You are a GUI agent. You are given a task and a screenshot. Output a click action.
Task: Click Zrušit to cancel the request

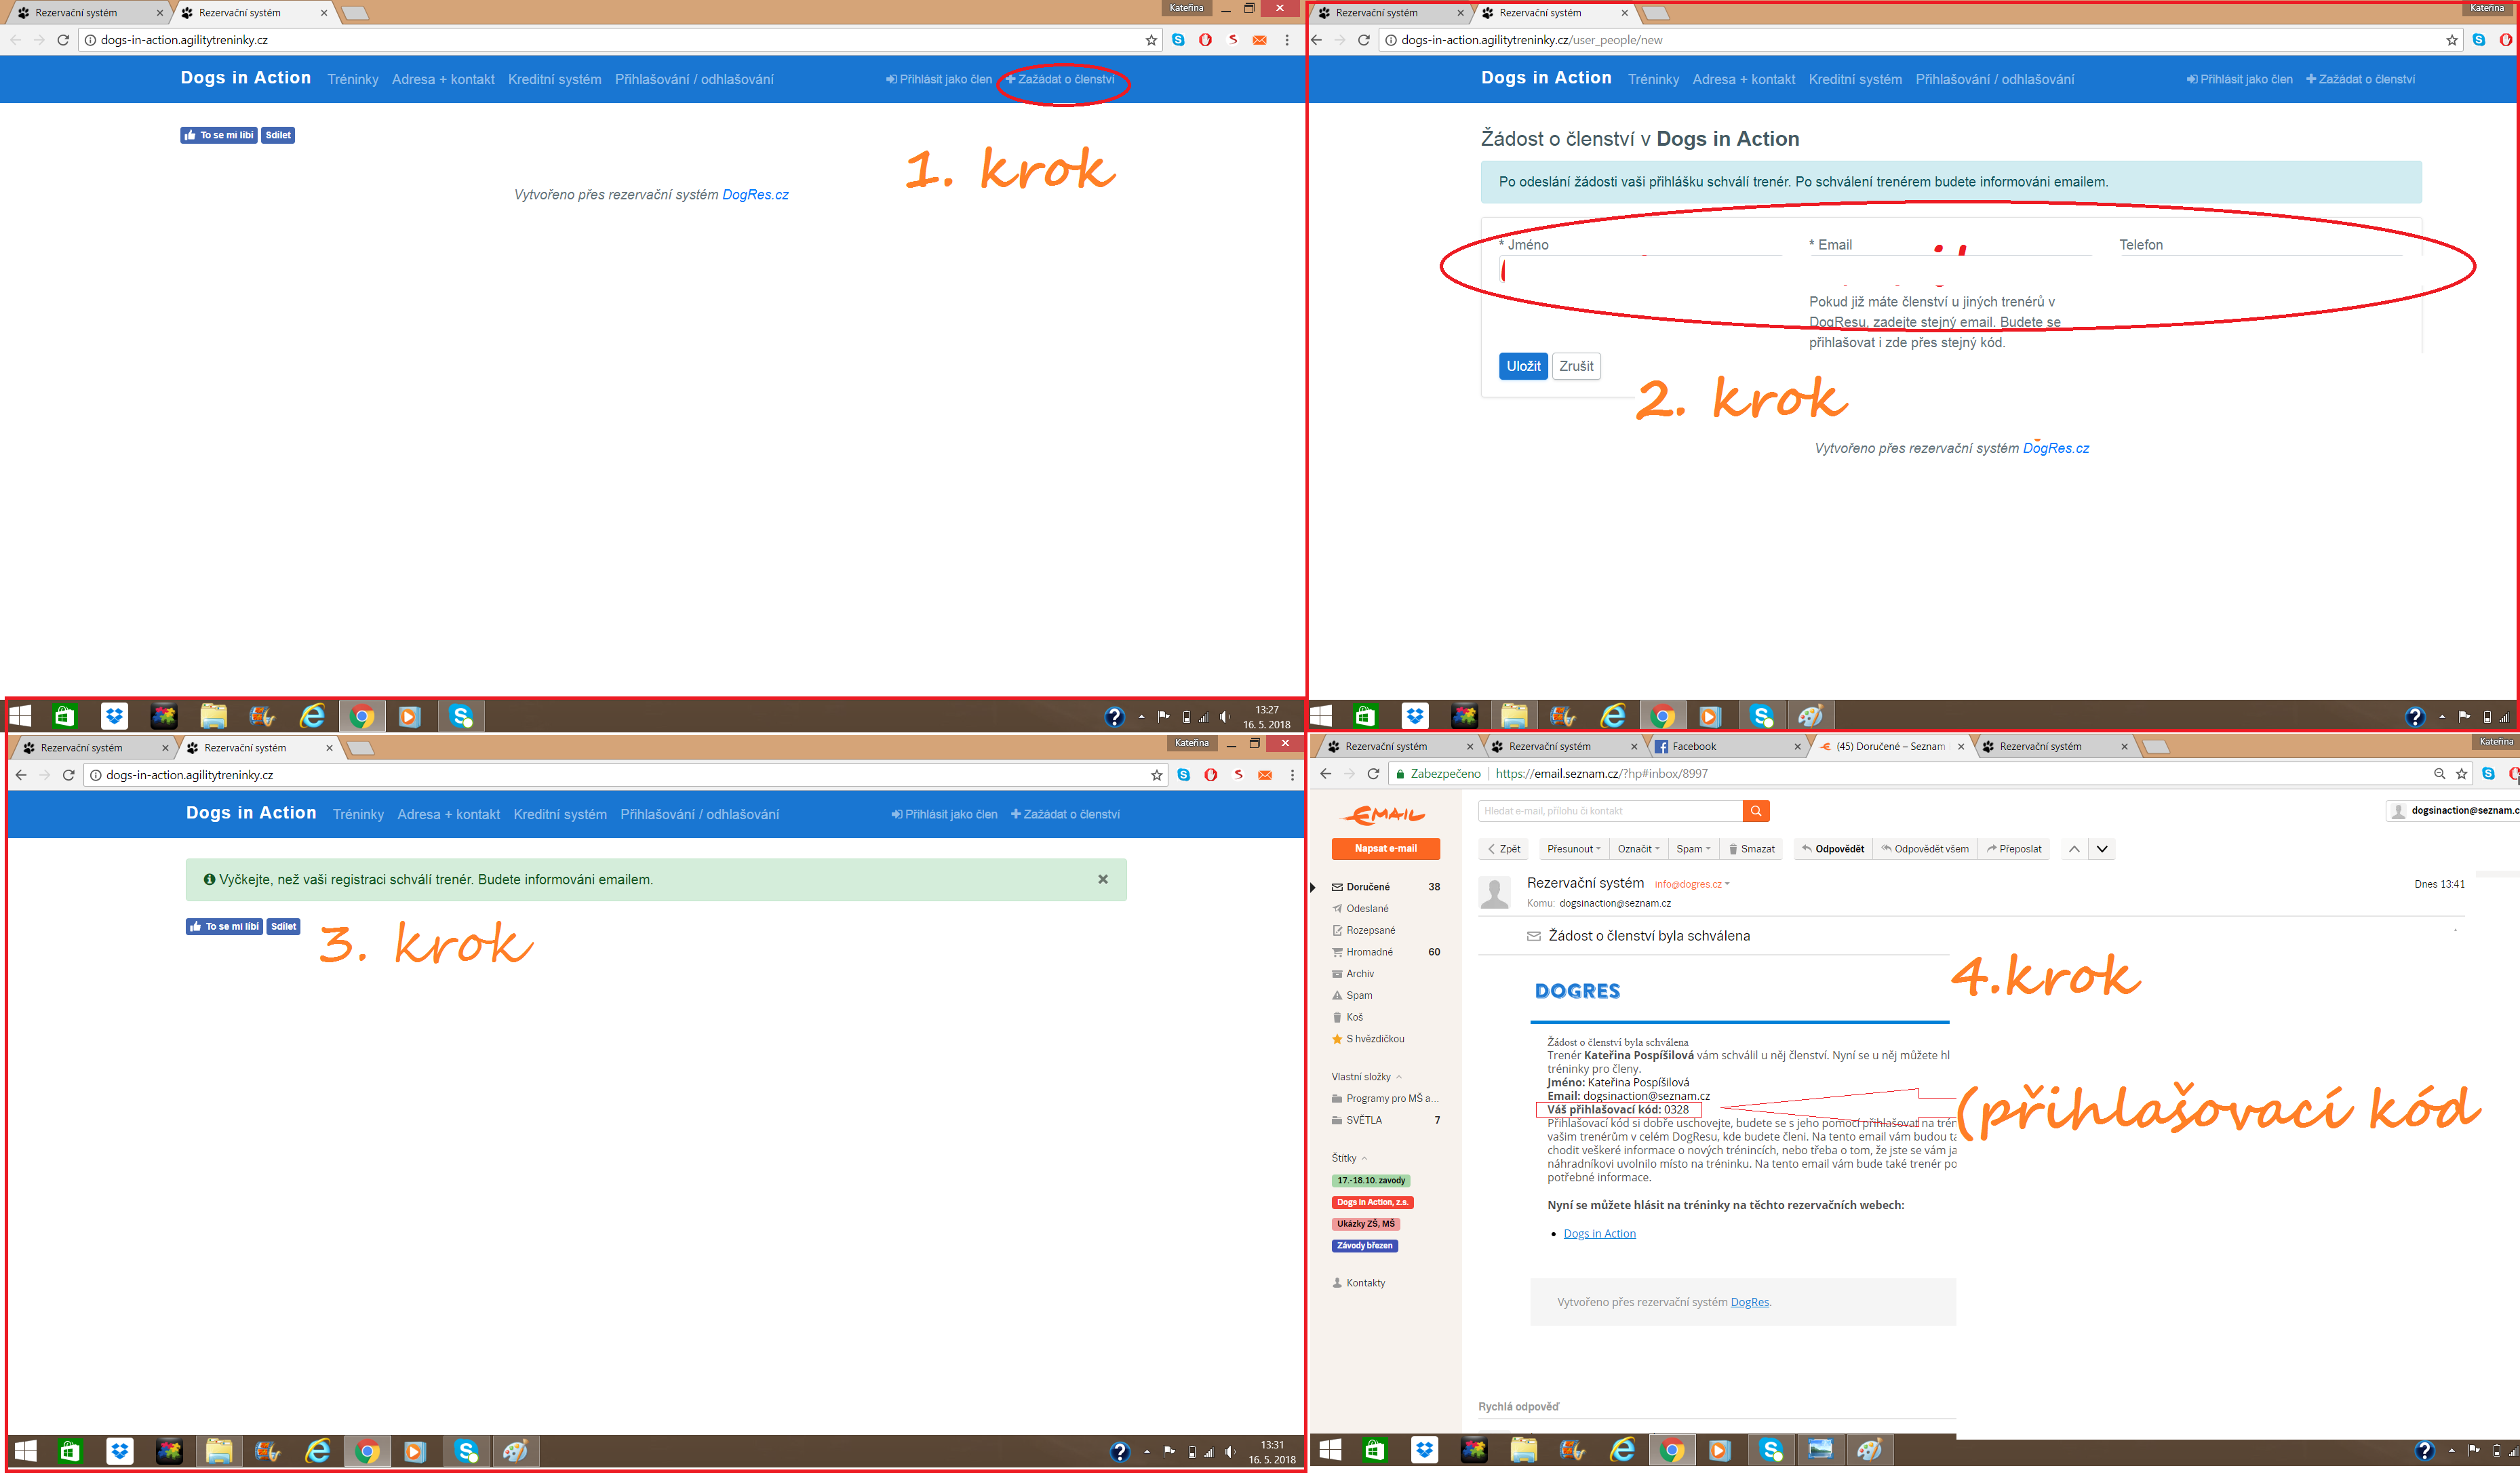(1576, 366)
